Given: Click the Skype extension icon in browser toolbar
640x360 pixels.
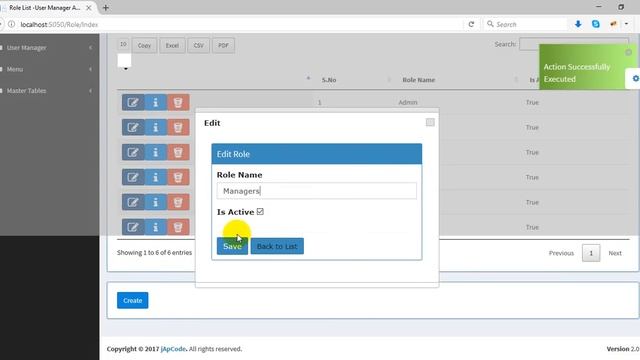Looking at the screenshot, I should pos(596,24).
